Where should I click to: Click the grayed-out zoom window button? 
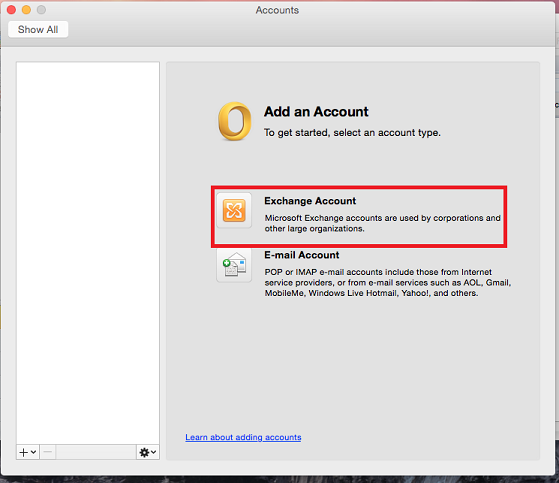coord(41,10)
